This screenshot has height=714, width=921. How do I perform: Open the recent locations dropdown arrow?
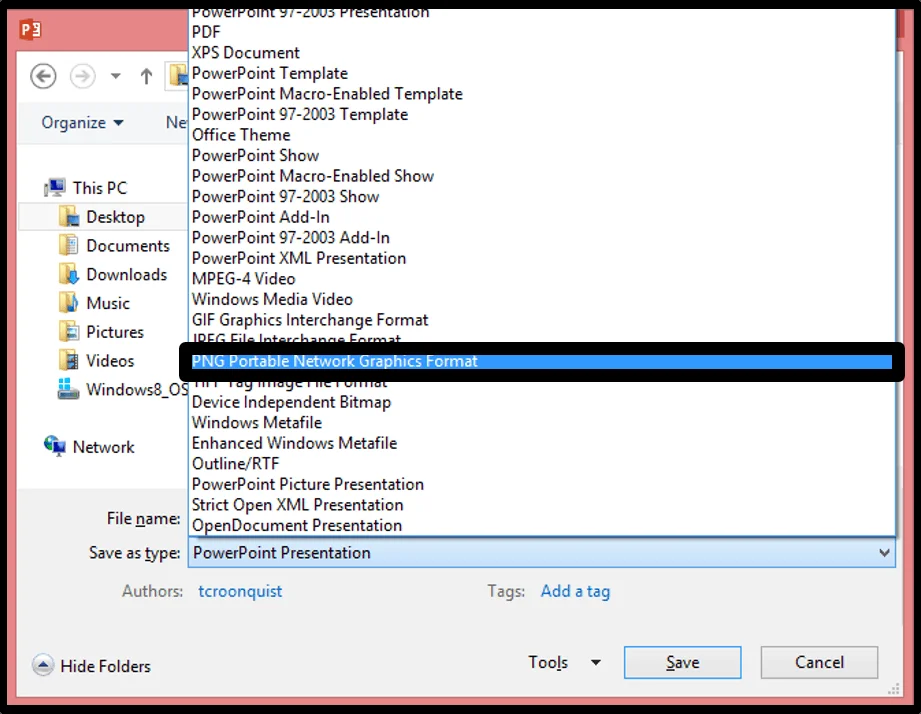pos(116,76)
